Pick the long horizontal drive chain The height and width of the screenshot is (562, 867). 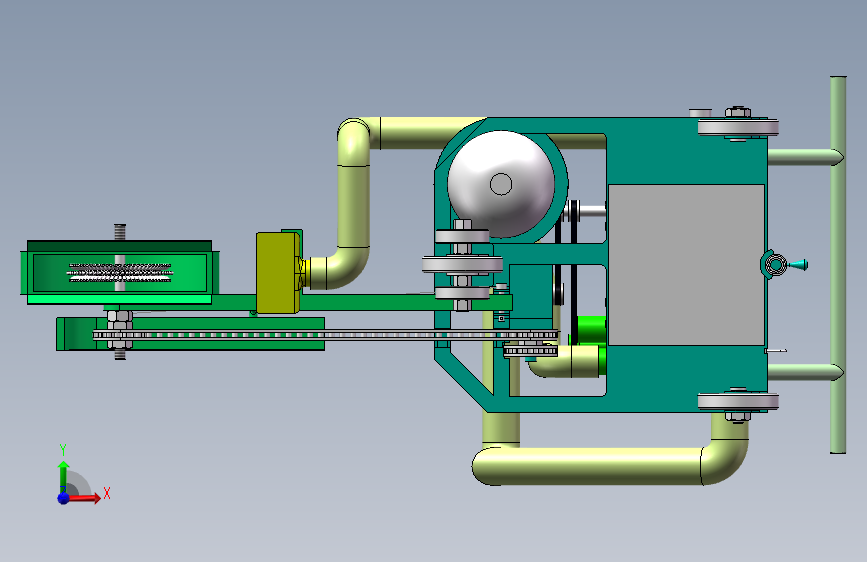[325, 335]
